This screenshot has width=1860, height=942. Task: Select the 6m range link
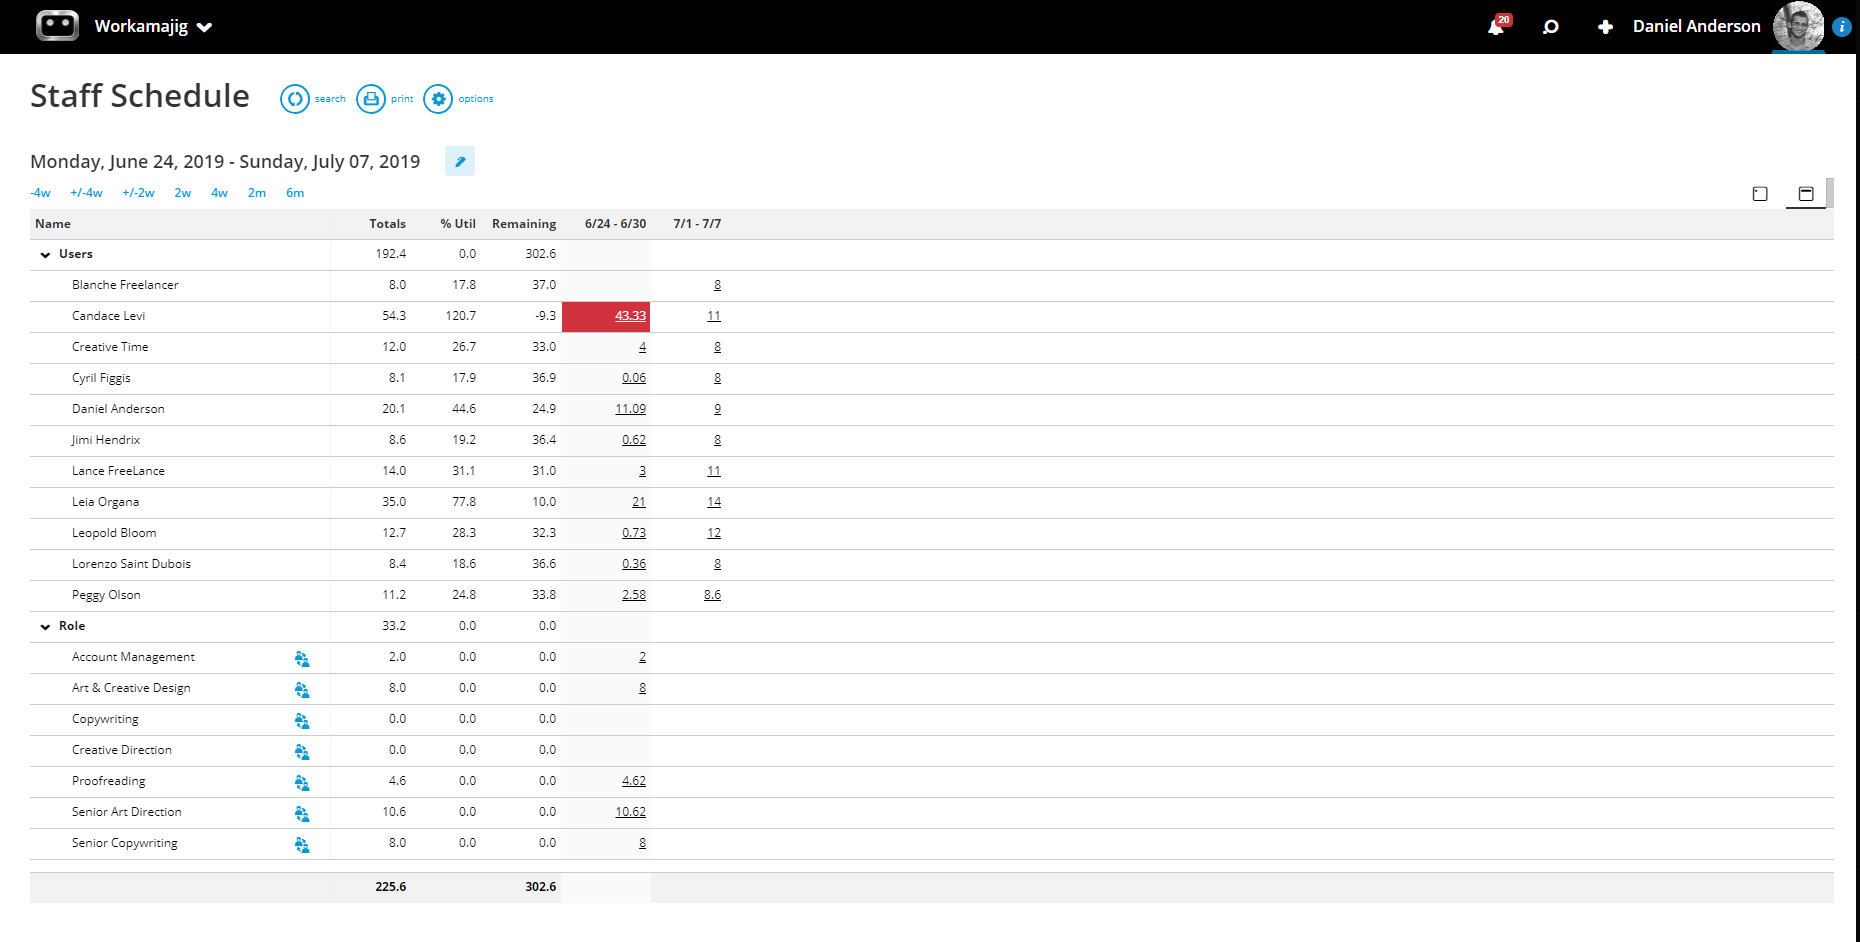295,193
